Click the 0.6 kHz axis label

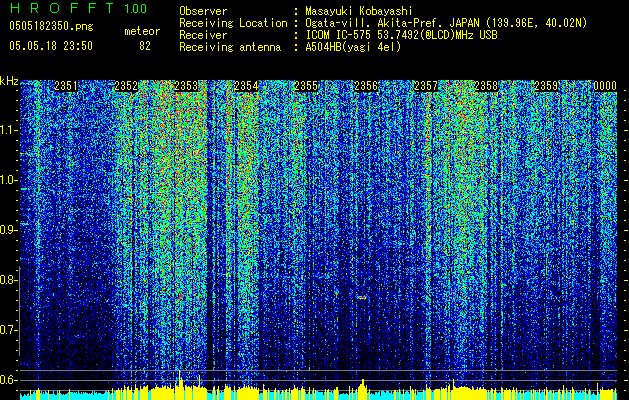[8, 380]
